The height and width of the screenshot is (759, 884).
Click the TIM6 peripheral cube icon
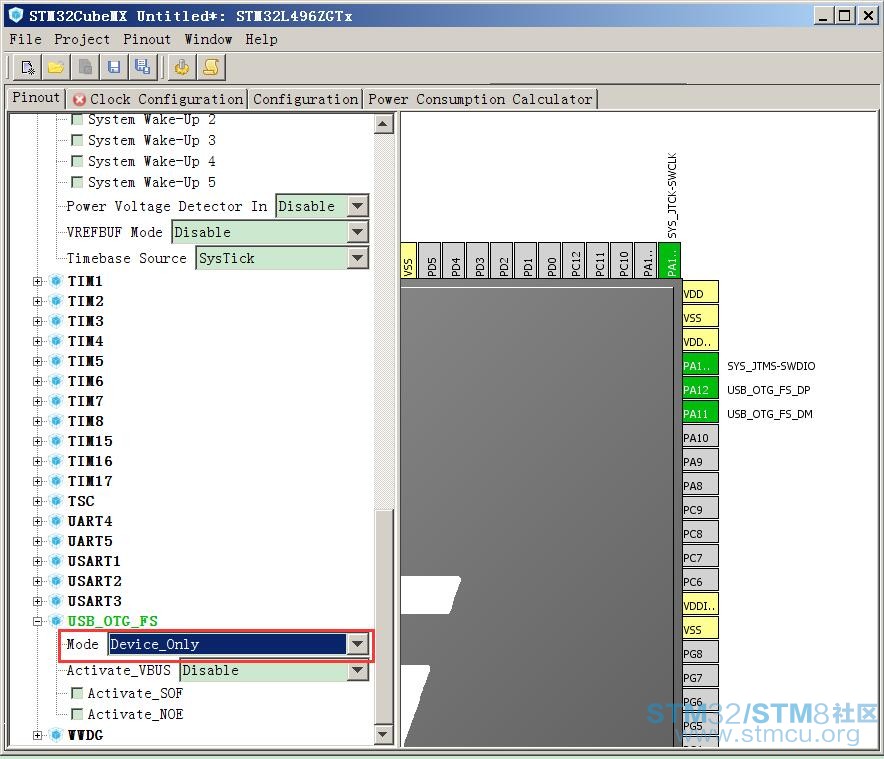pyautogui.click(x=56, y=381)
